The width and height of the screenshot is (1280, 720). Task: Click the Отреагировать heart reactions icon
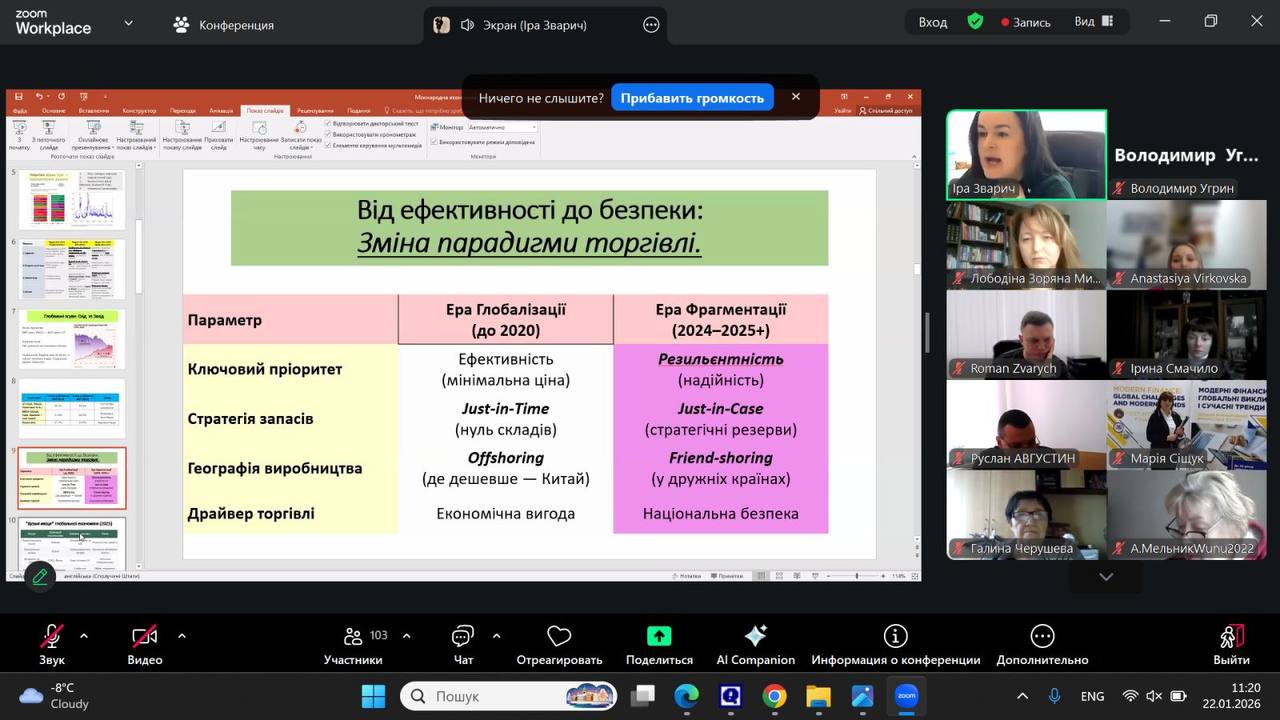point(559,637)
